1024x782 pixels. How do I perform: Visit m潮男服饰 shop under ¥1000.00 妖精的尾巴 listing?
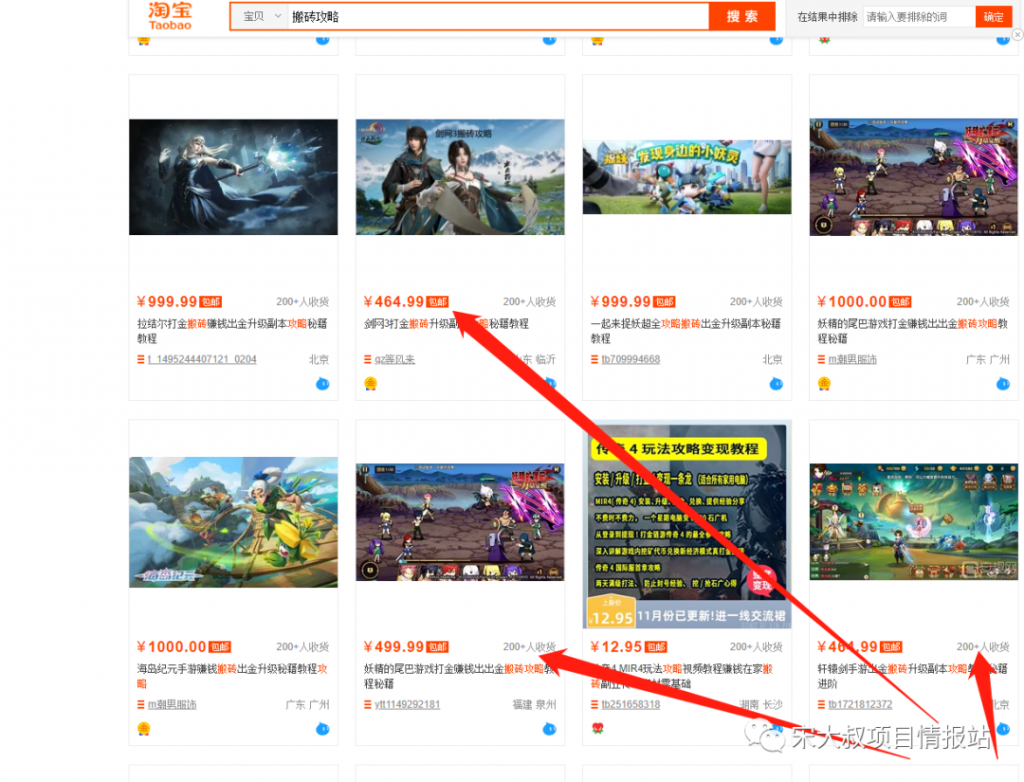(852, 359)
